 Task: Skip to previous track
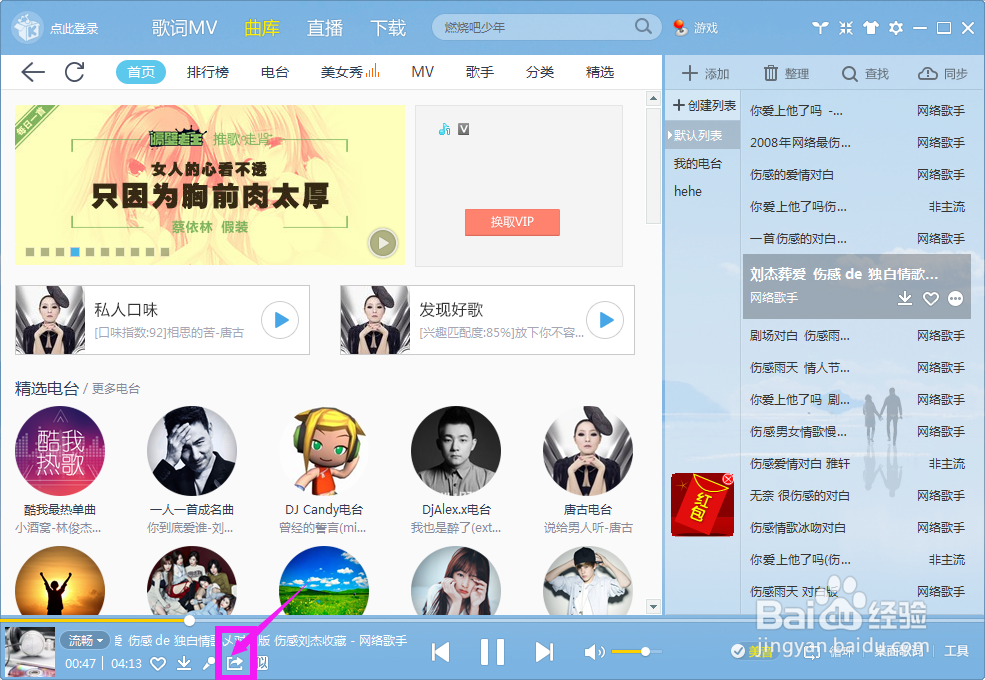pos(440,652)
